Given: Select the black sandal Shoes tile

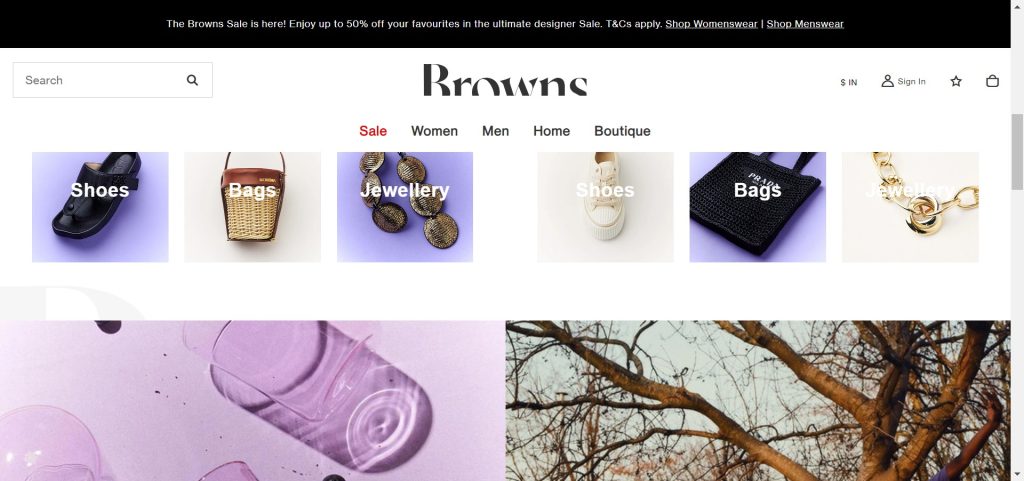Looking at the screenshot, I should (100, 207).
